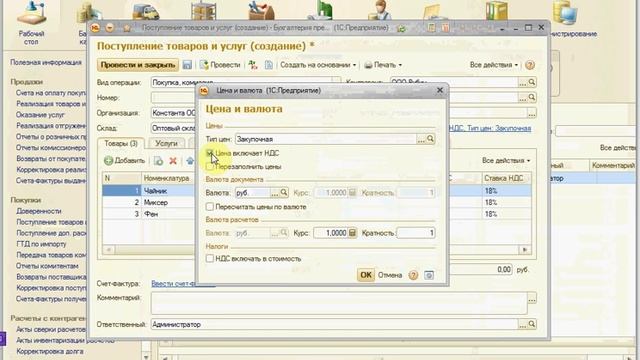The width and height of the screenshot is (640, 360).
Task: Switch to the Товары (3) tab
Action: coord(121,143)
